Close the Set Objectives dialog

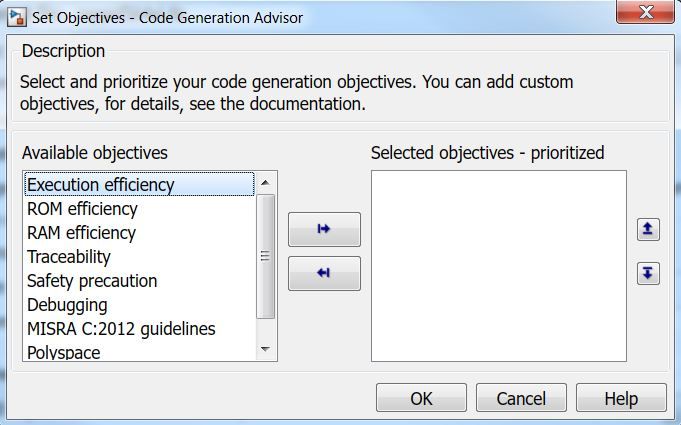tap(643, 13)
